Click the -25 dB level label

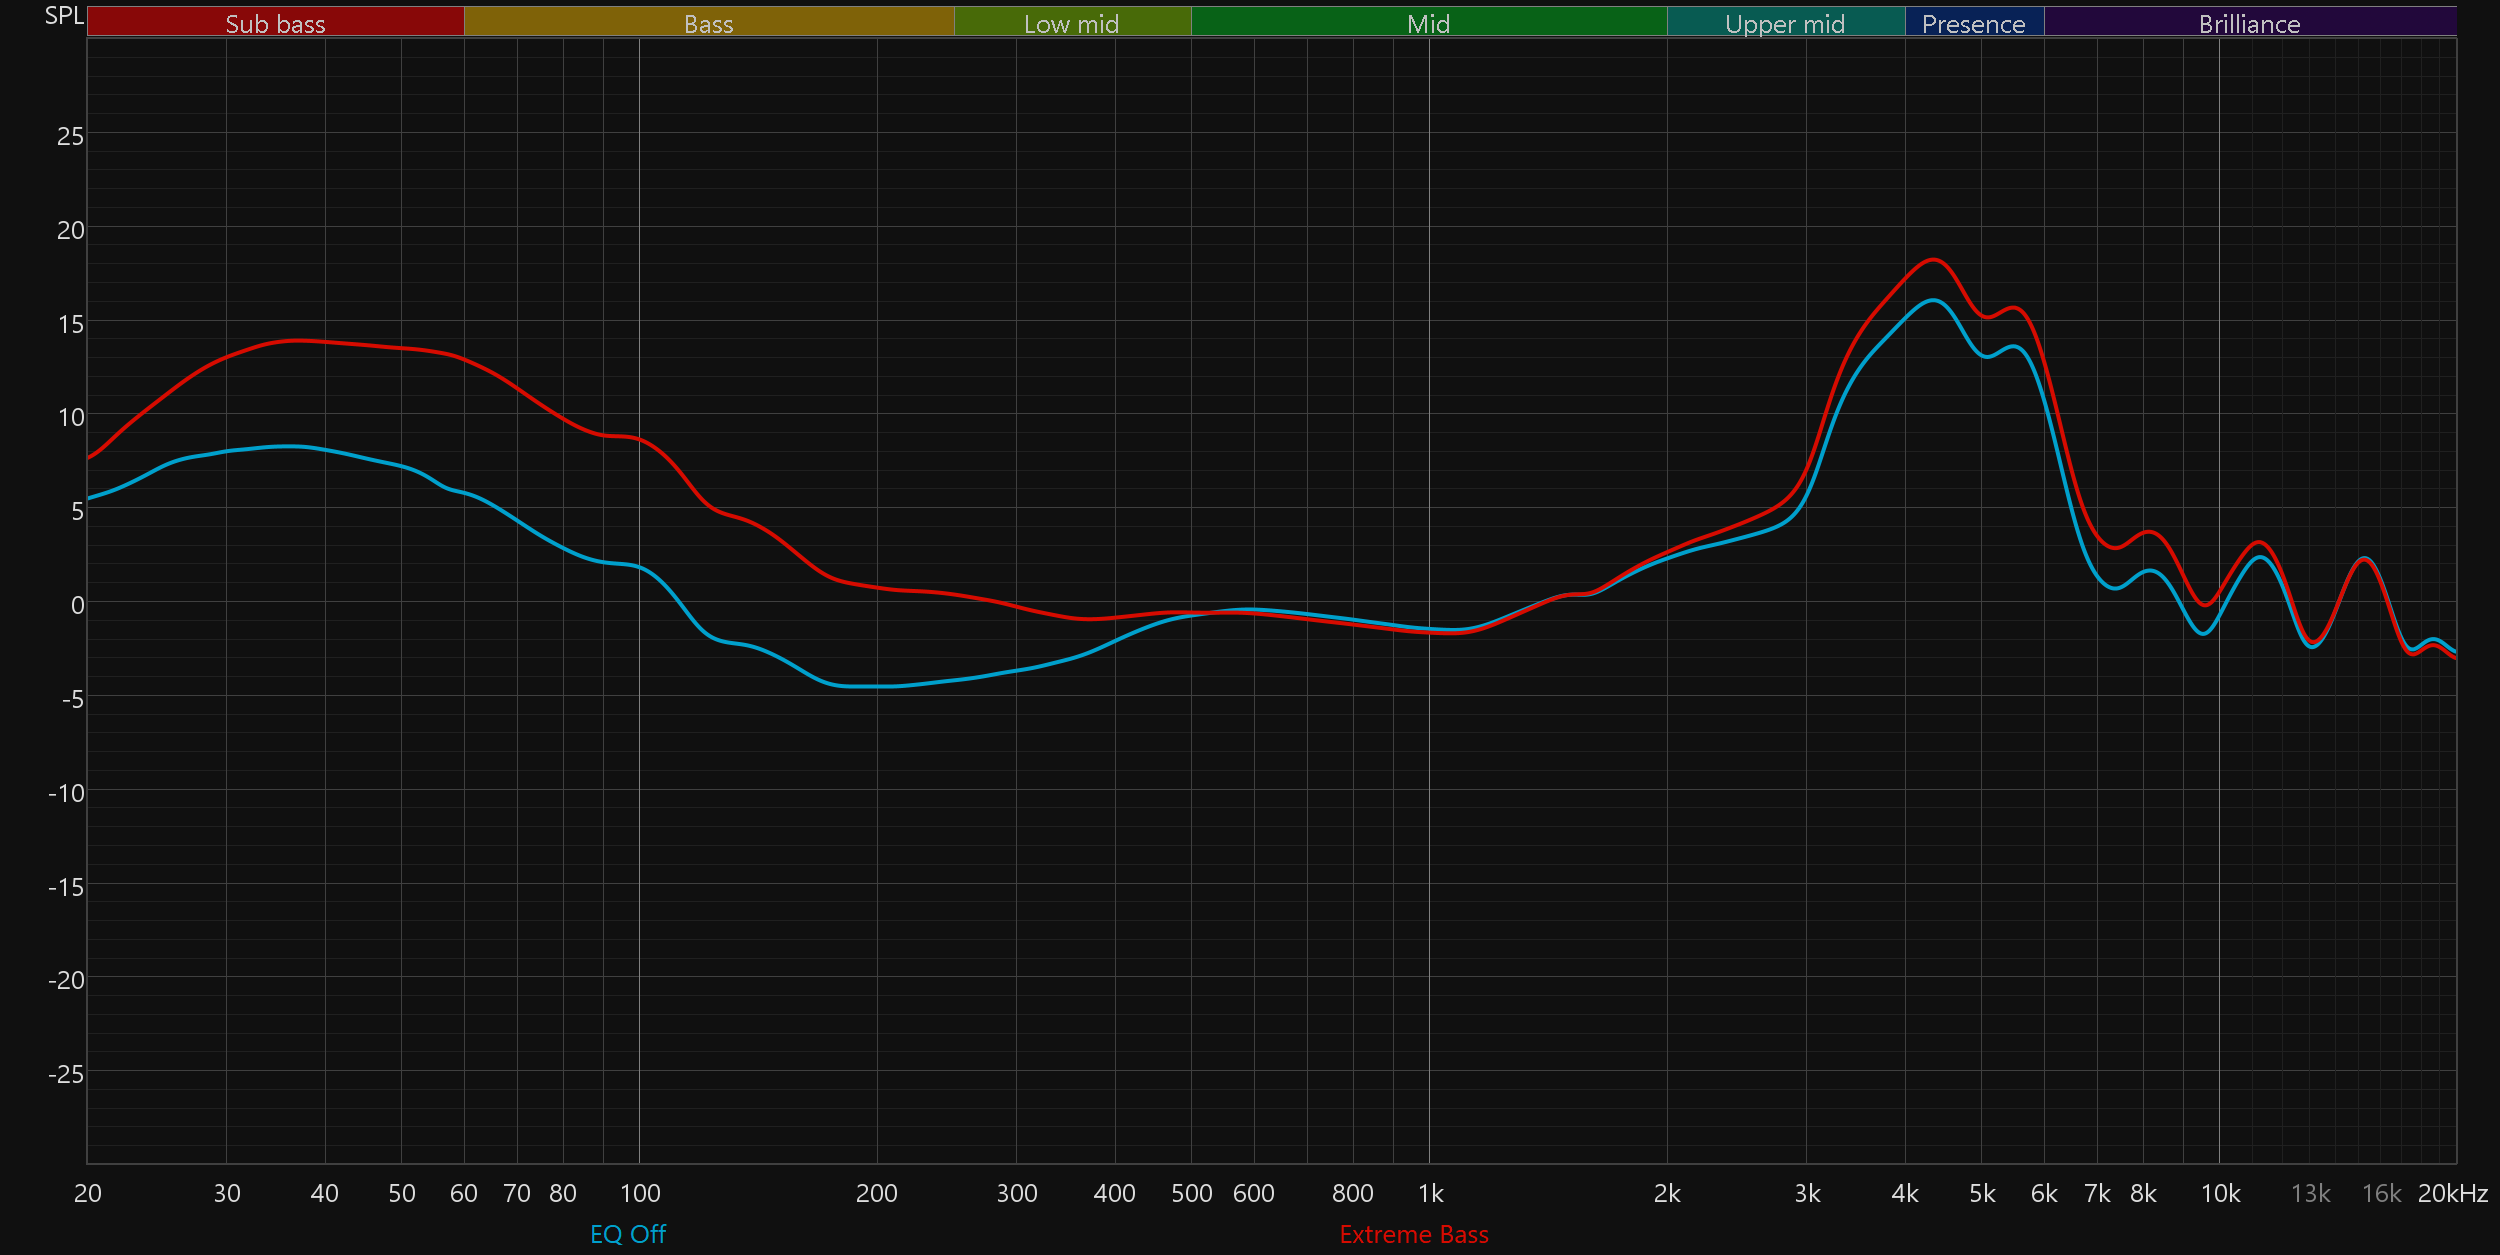click(x=66, y=1074)
